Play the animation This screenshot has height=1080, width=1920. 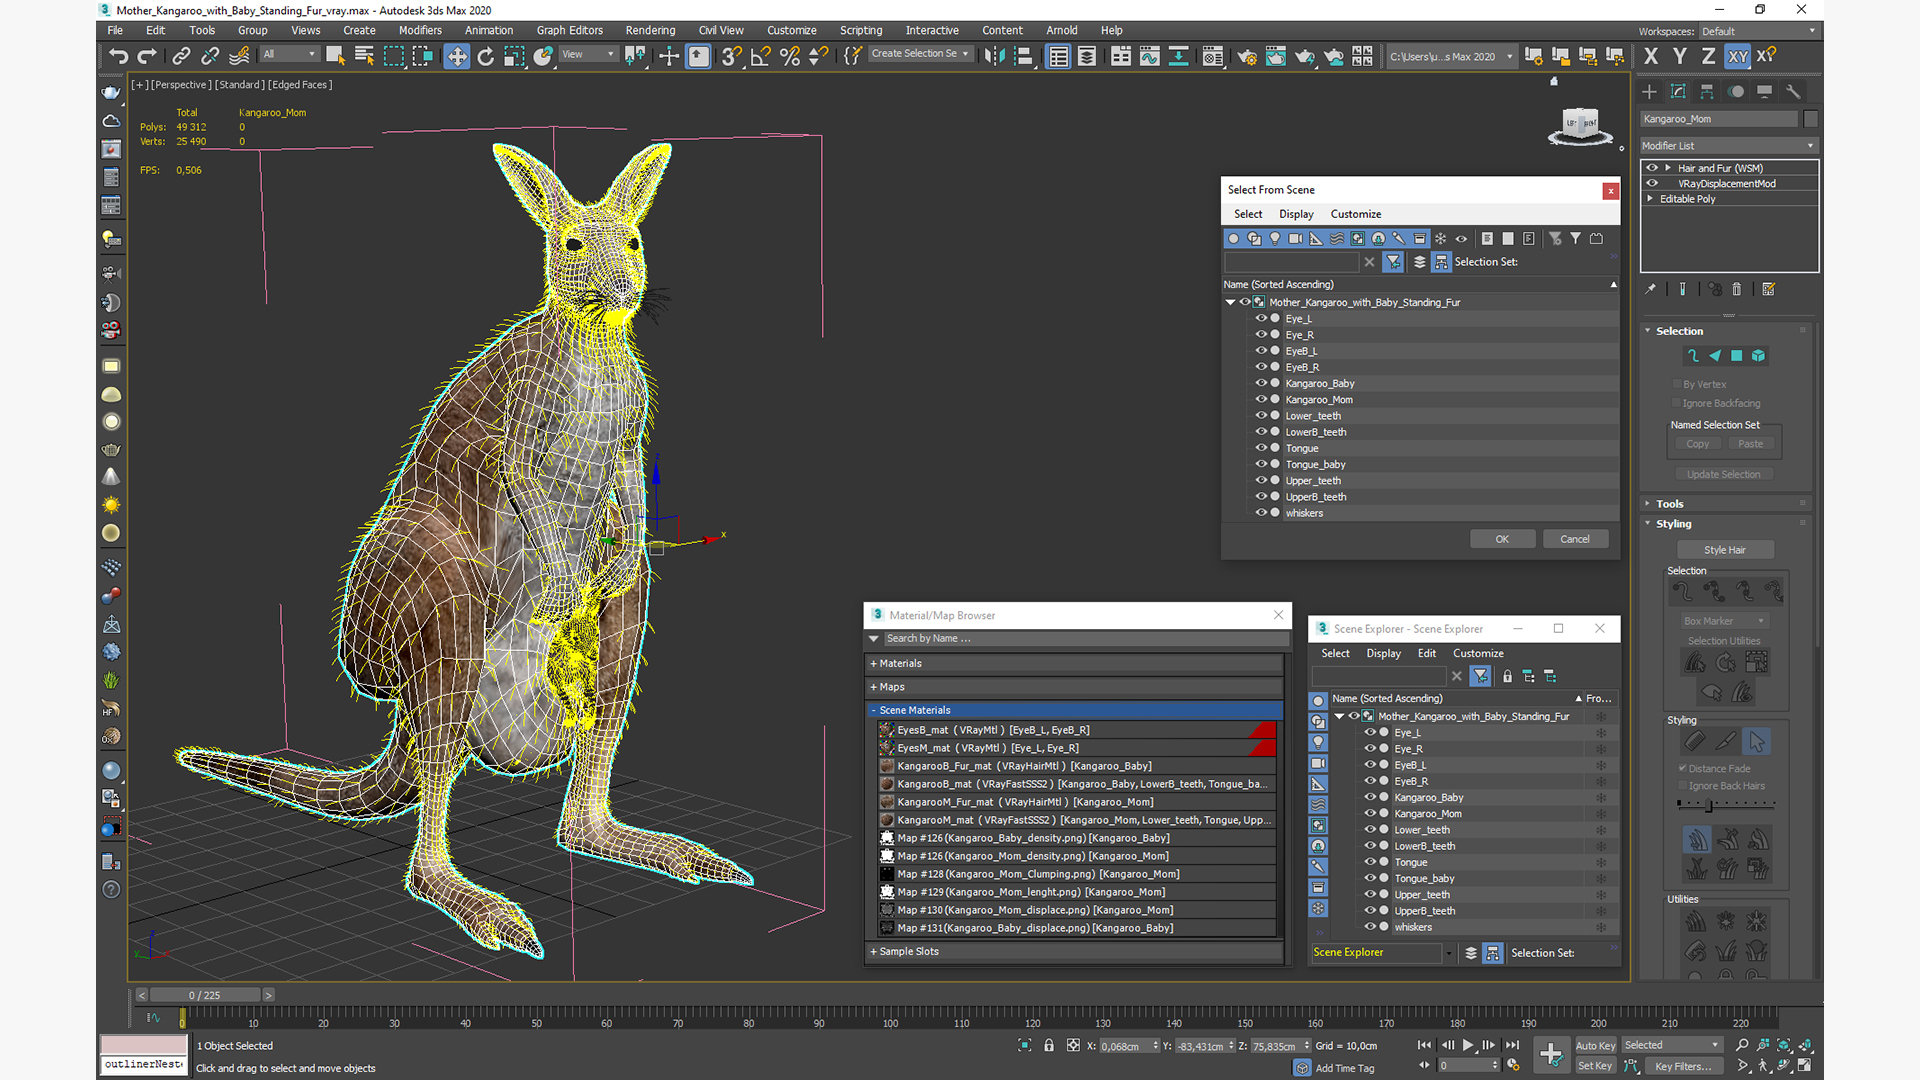(x=1468, y=1045)
